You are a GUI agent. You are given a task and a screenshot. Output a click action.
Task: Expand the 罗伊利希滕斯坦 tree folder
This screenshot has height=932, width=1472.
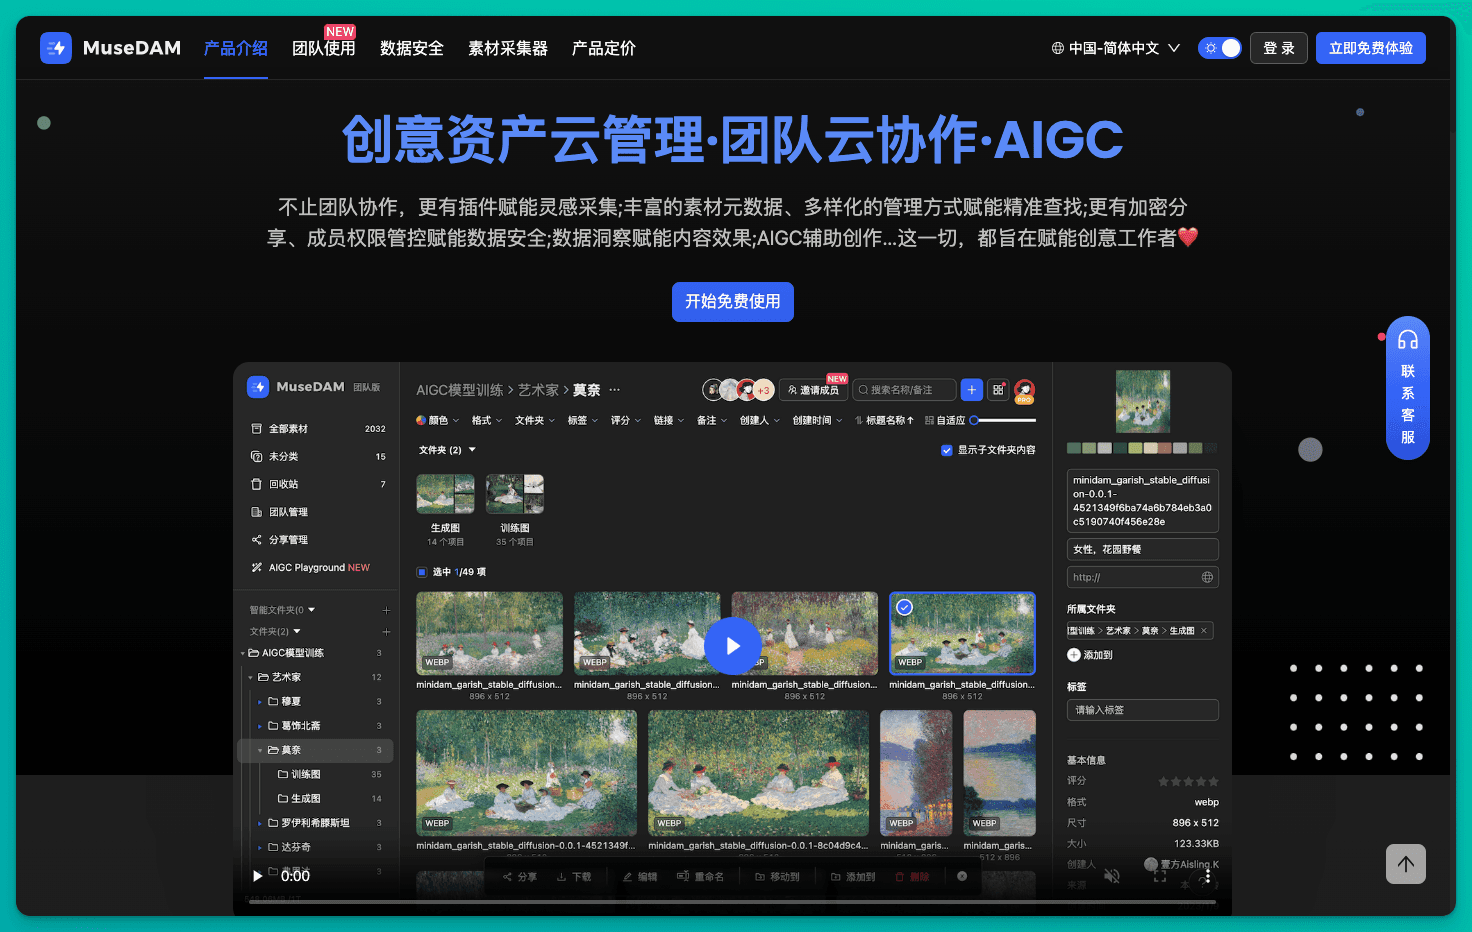[260, 824]
